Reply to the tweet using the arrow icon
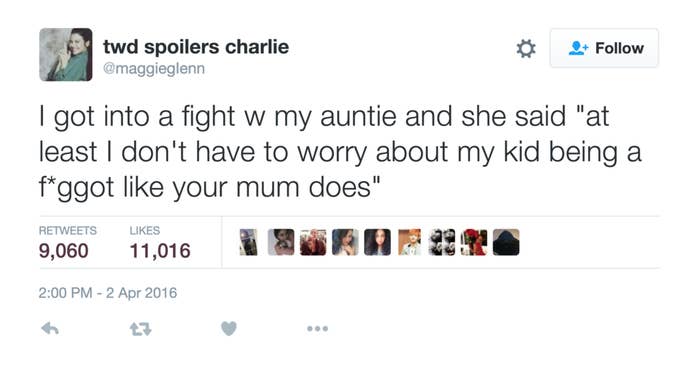This screenshot has width=700, height=370. pyautogui.click(x=50, y=329)
